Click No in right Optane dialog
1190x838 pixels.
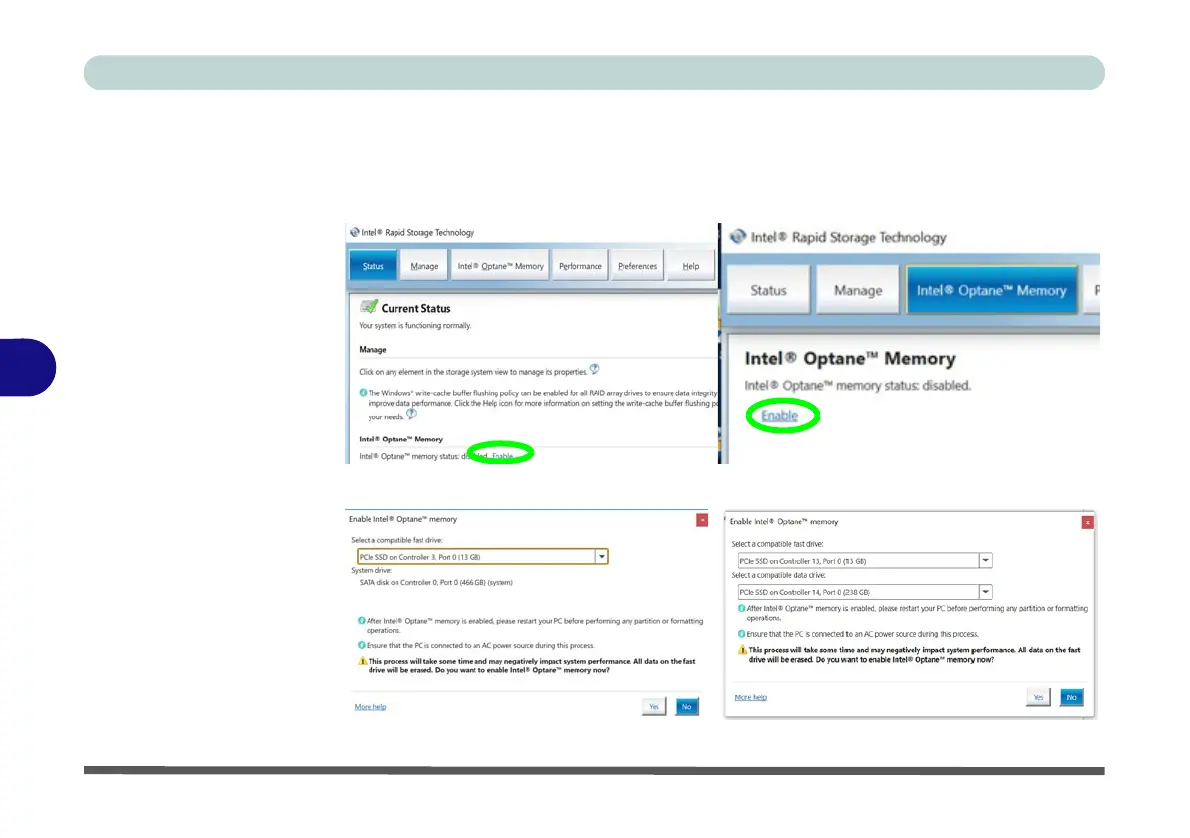click(x=1072, y=697)
